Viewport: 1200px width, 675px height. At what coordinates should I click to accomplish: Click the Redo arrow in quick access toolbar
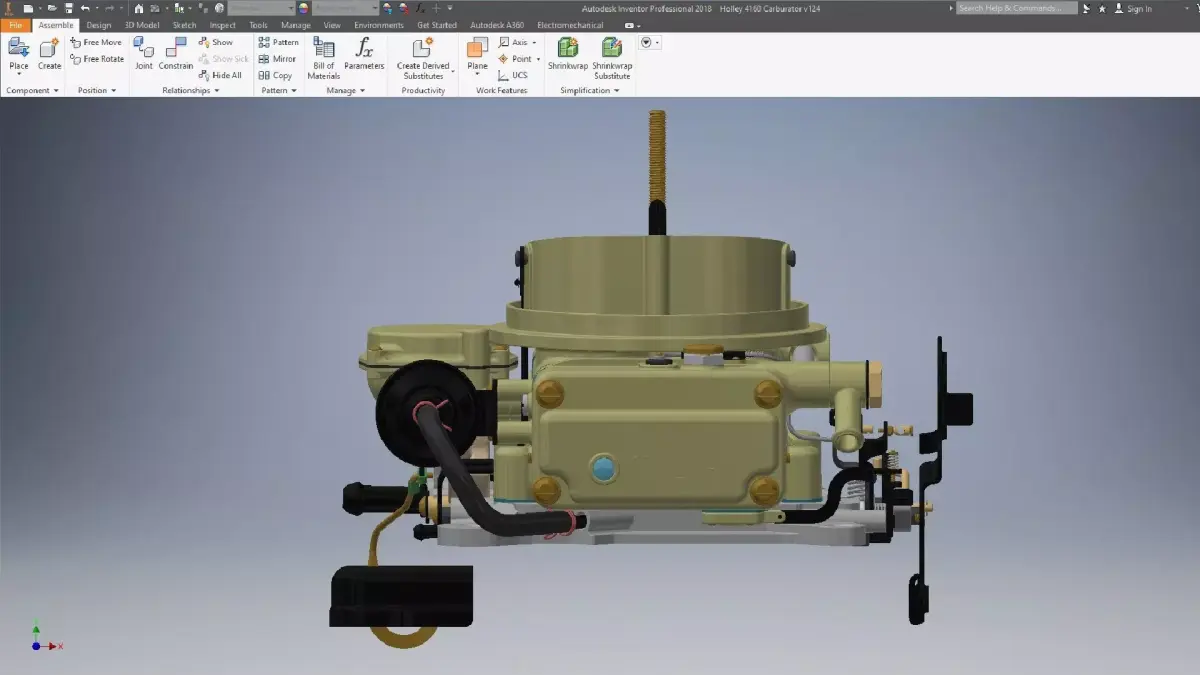point(110,8)
